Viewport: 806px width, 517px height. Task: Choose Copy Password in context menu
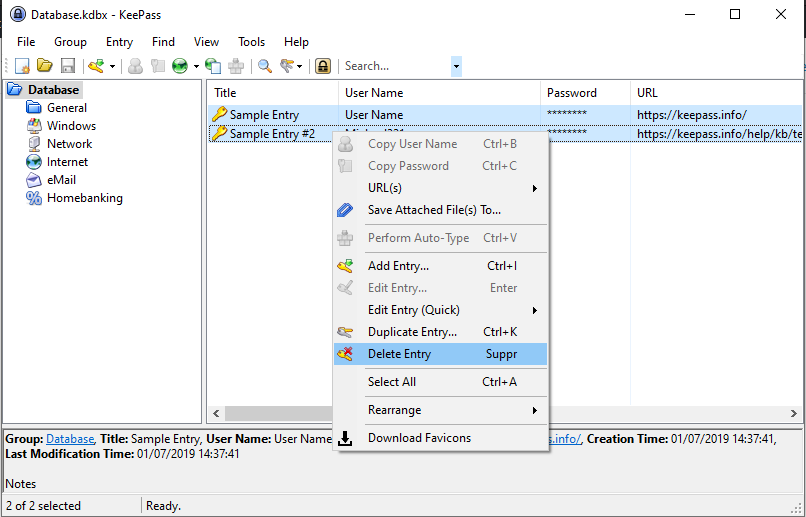point(441,166)
